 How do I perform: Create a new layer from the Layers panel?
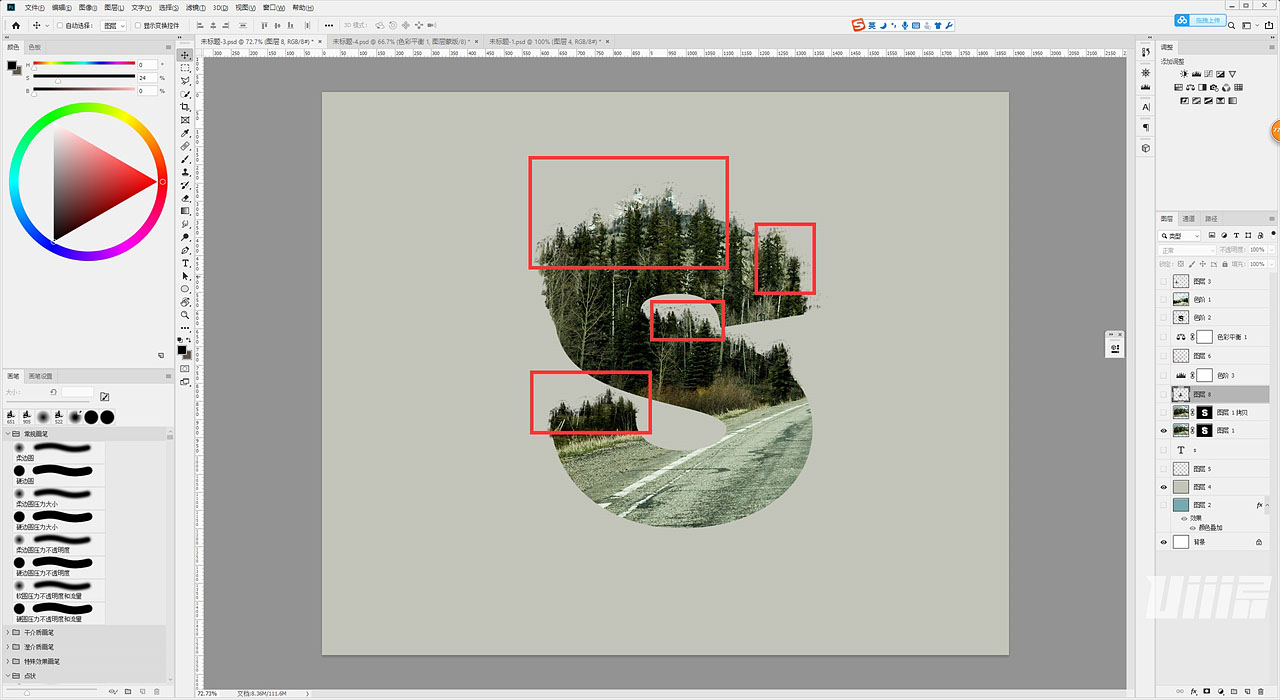click(x=1247, y=691)
